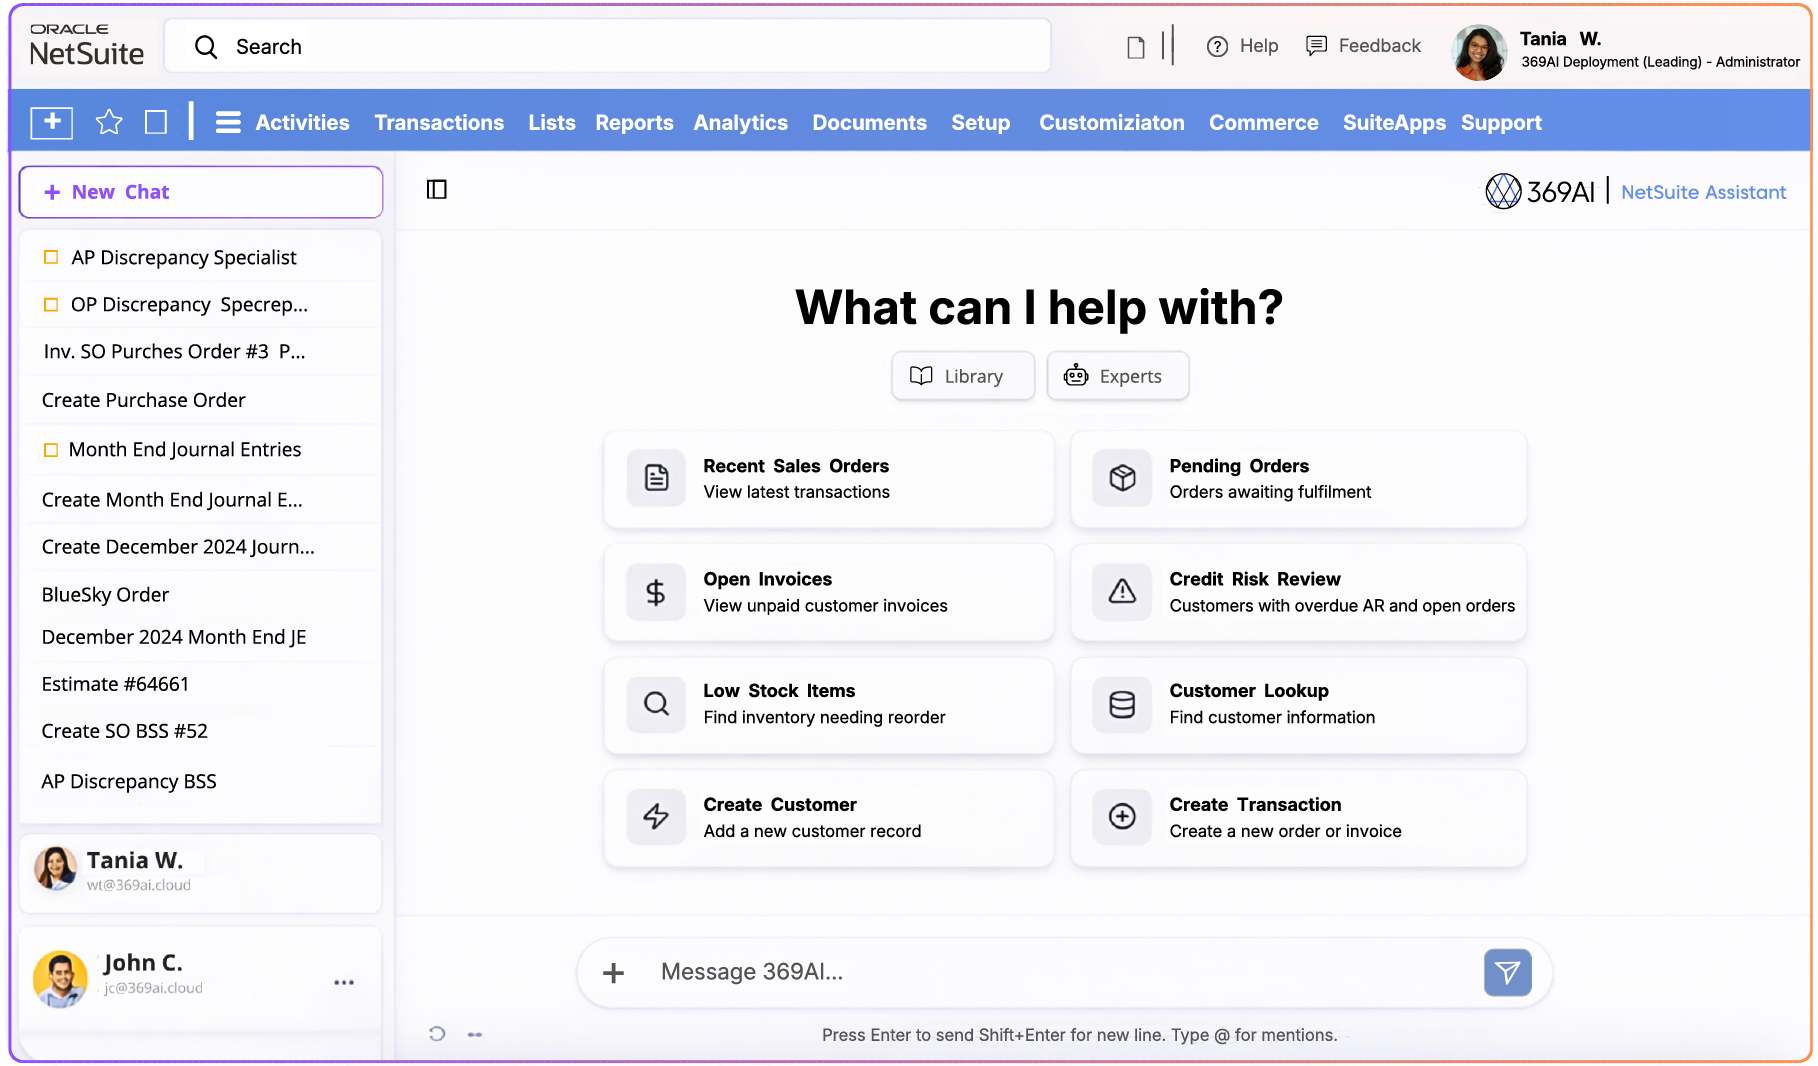Click the Pending Orders box icon

tap(1122, 478)
